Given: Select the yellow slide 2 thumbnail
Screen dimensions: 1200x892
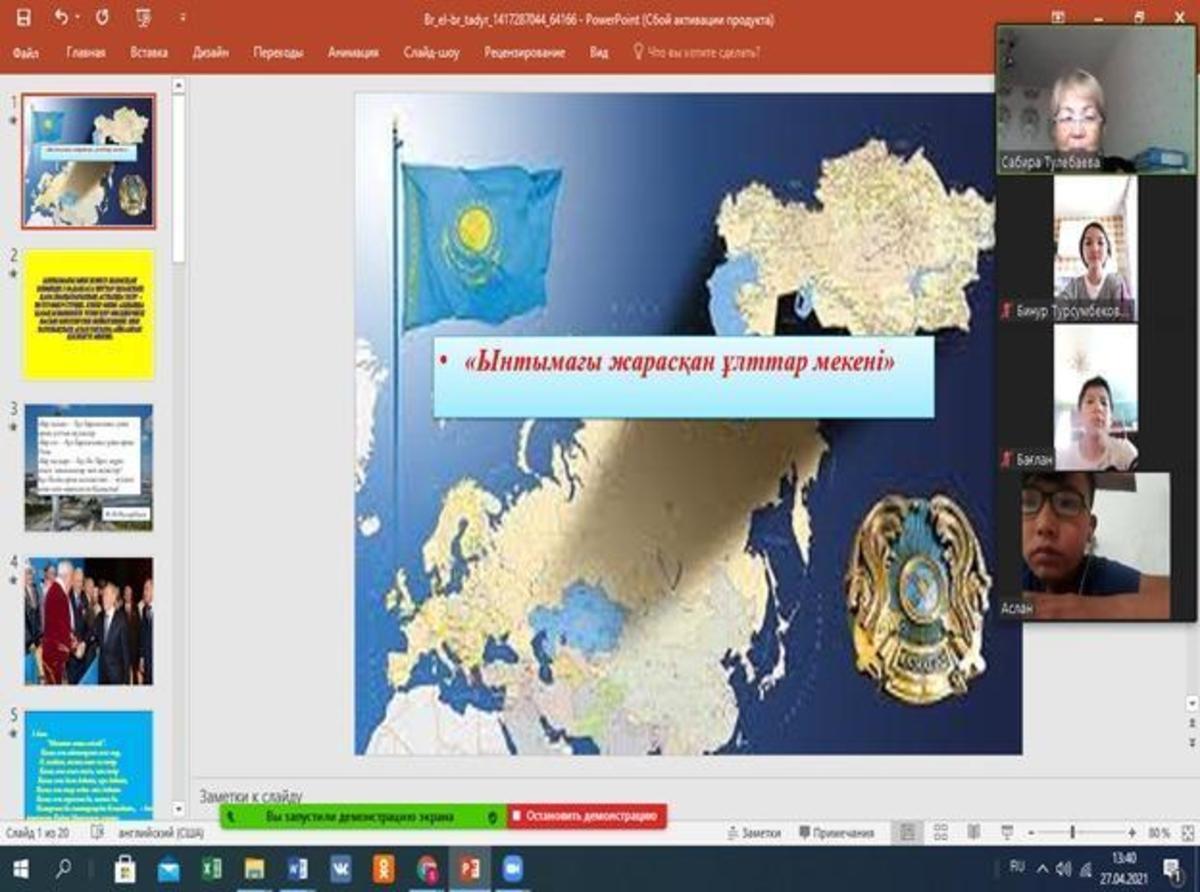Looking at the screenshot, I should (x=89, y=314).
